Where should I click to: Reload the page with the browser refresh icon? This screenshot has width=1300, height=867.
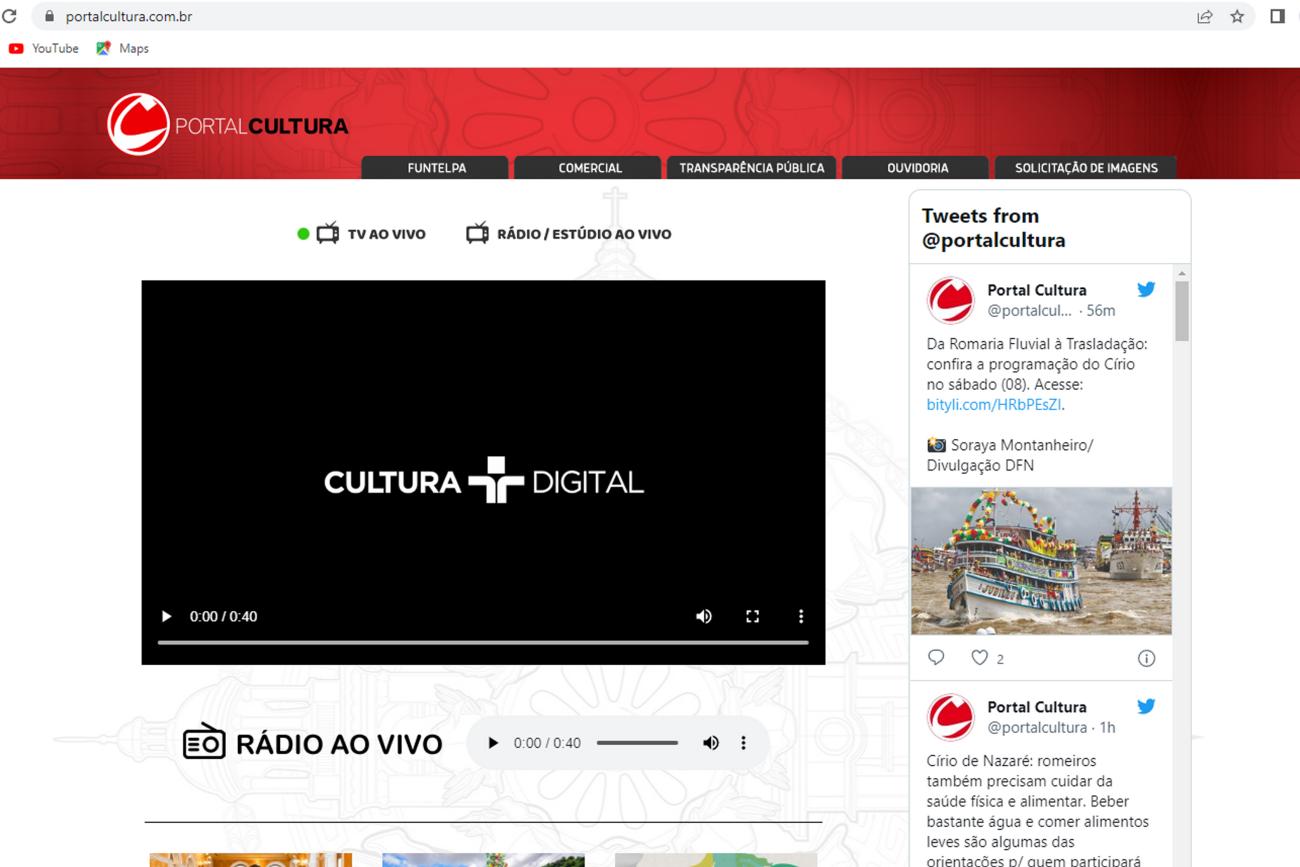pos(10,16)
